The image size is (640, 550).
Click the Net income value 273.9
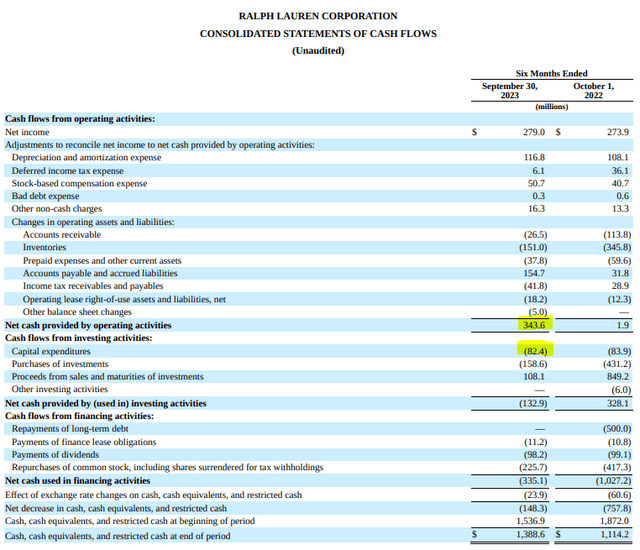coord(618,132)
